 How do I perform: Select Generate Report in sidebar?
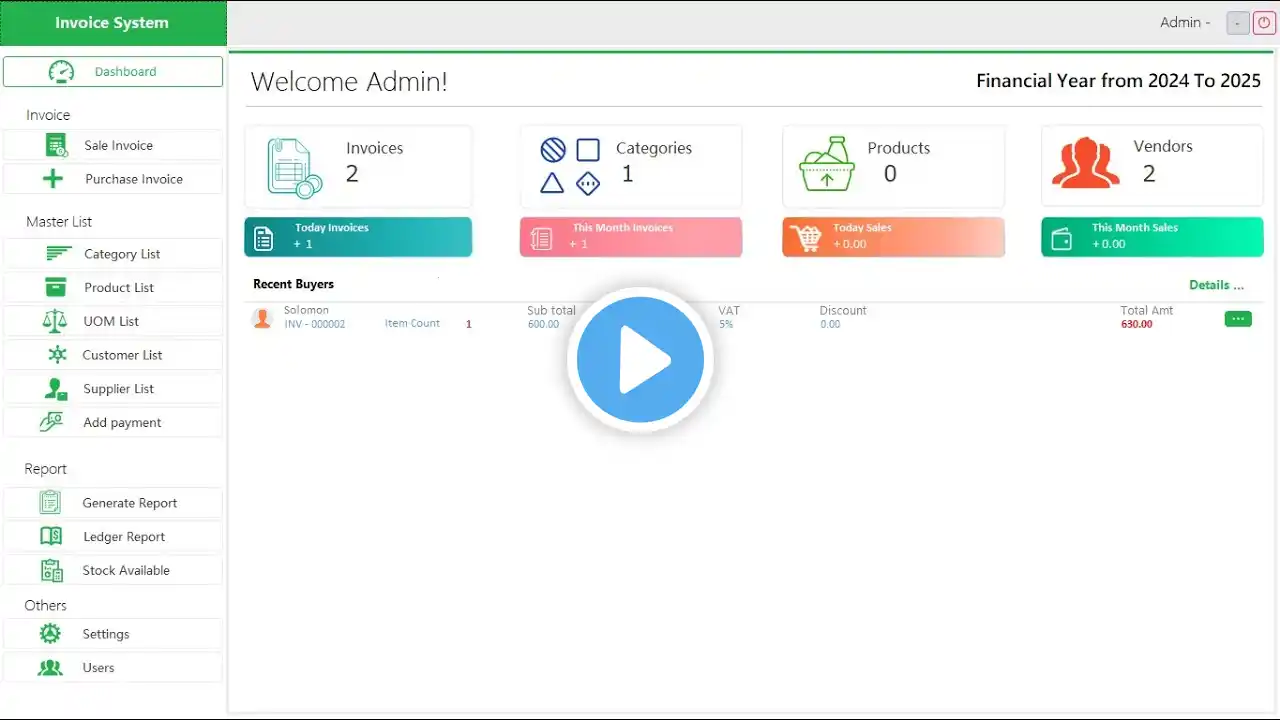tap(113, 503)
